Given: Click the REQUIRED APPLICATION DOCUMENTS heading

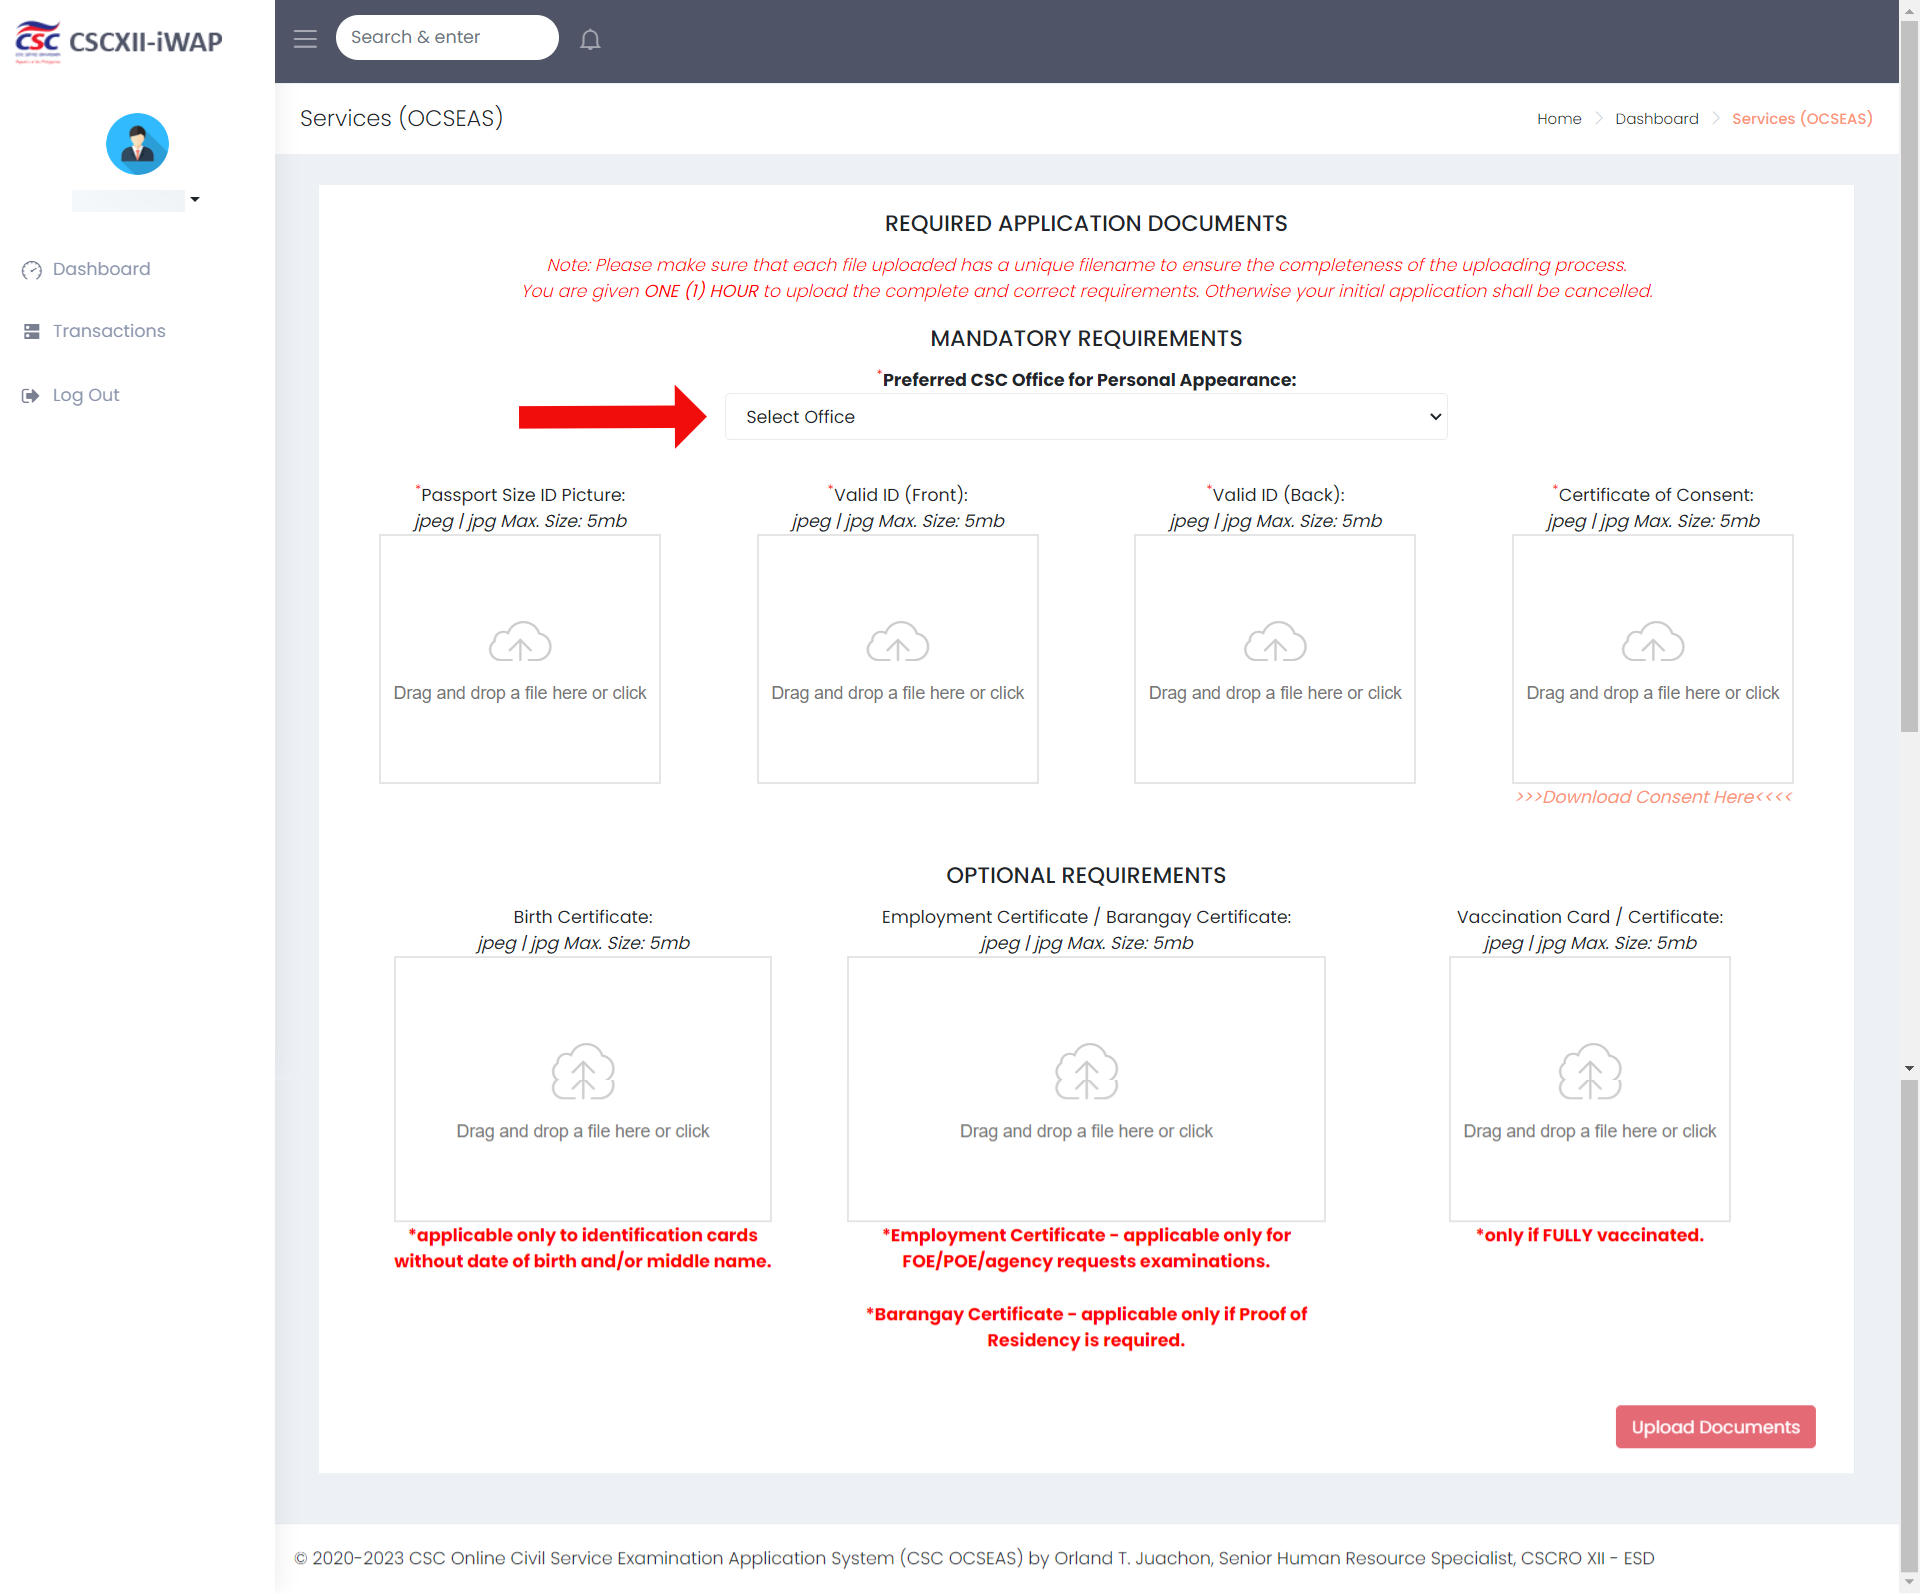Looking at the screenshot, I should coord(1086,223).
